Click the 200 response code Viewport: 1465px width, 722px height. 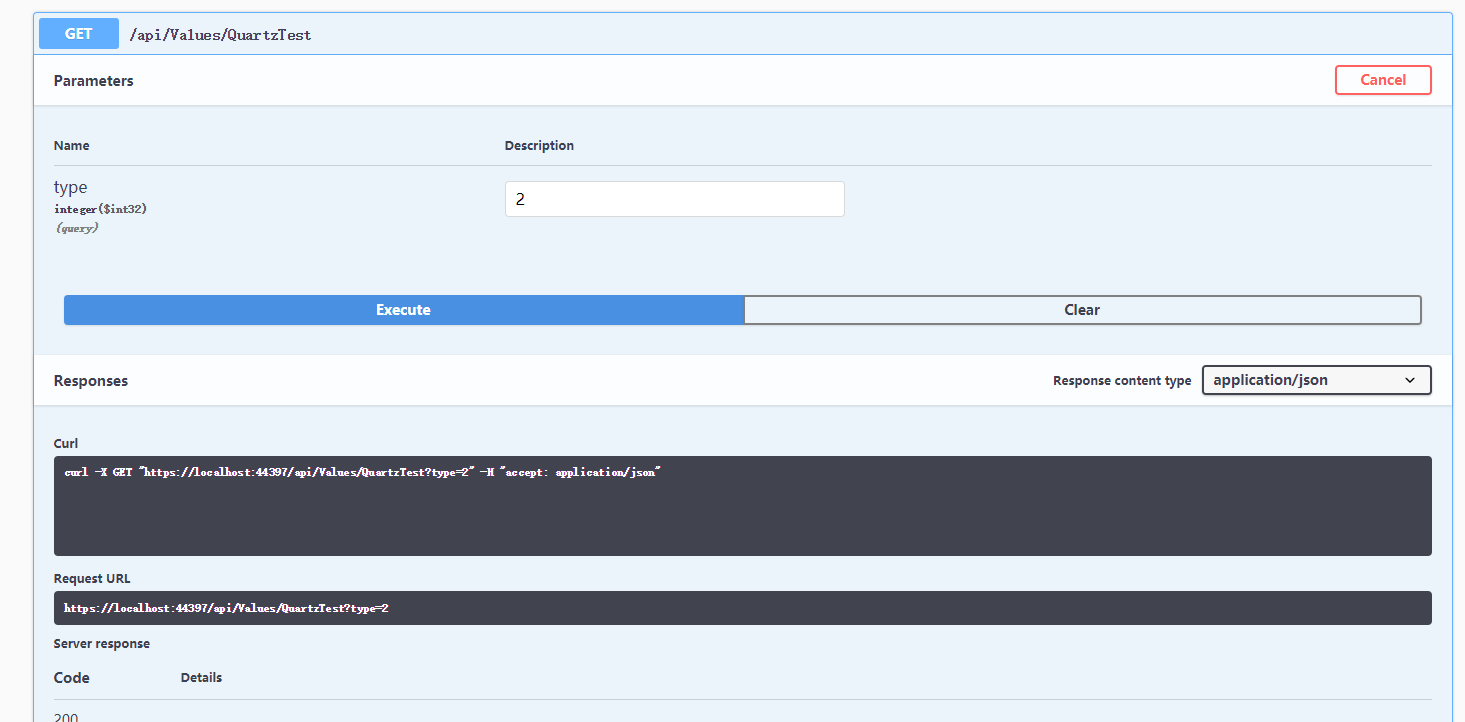click(66, 716)
